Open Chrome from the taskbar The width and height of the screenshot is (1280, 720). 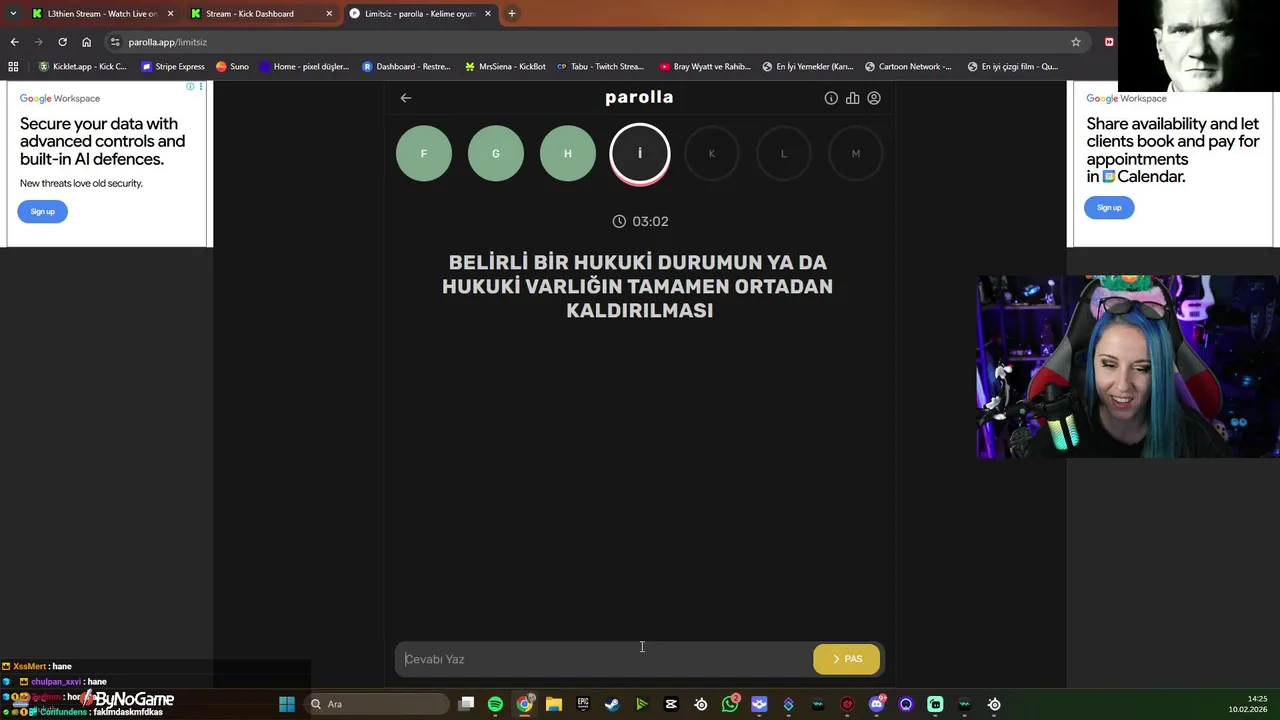point(524,704)
